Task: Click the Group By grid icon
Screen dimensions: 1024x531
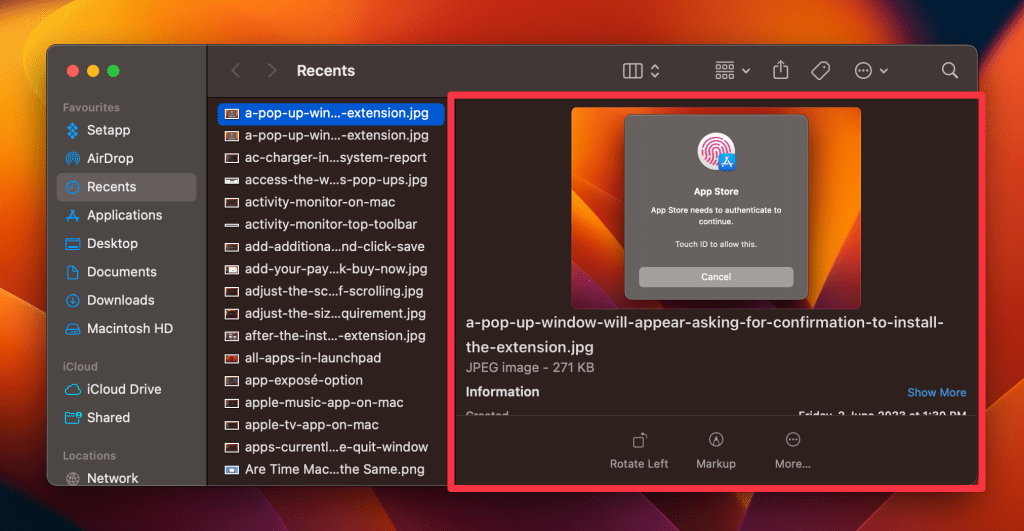Action: pos(724,71)
